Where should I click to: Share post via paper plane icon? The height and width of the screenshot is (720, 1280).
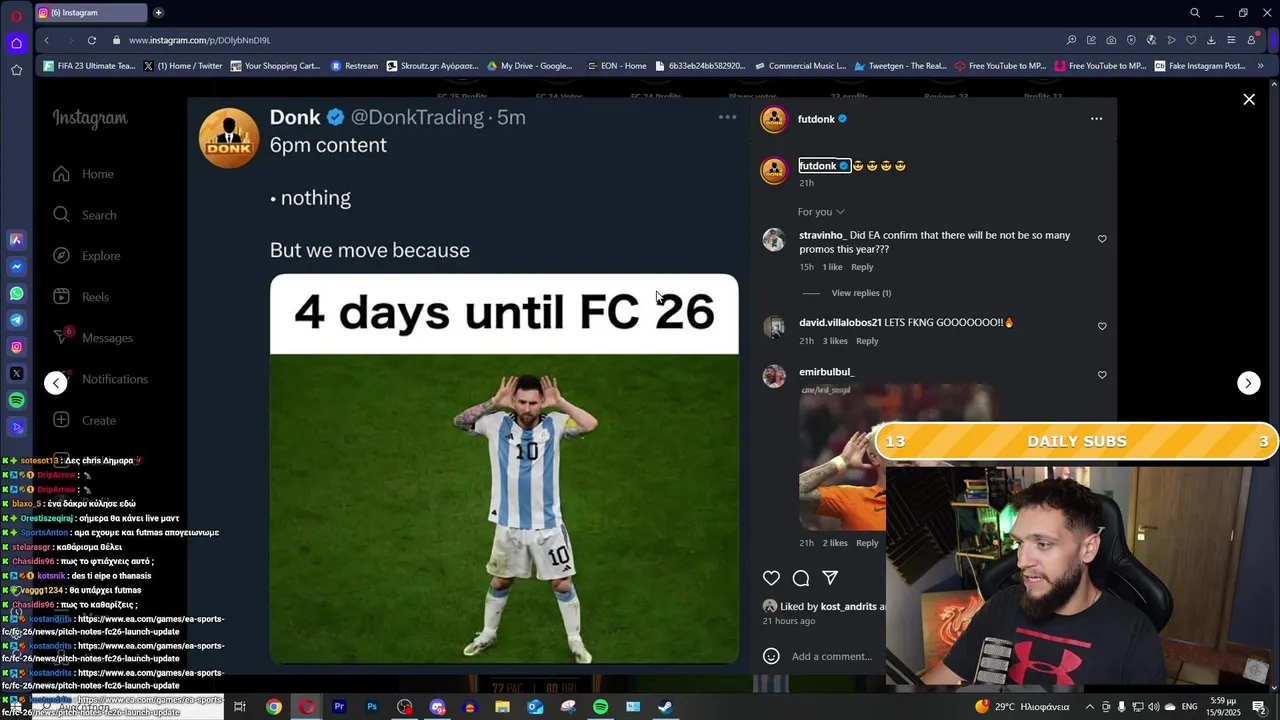pyautogui.click(x=830, y=578)
